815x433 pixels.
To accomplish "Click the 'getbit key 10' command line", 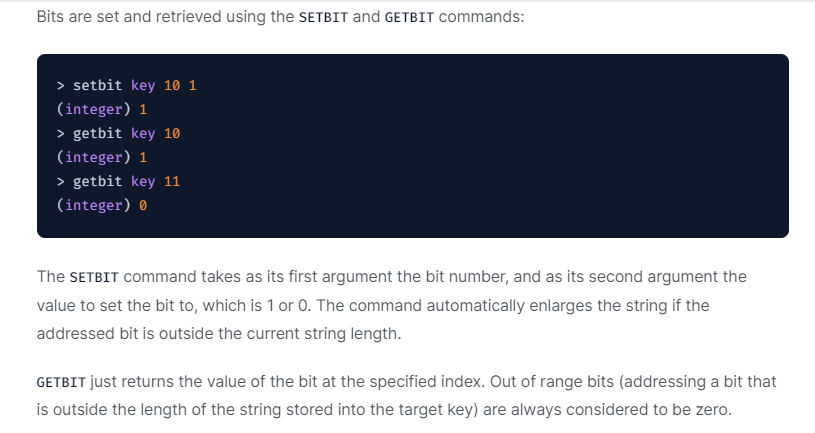I will click(x=118, y=133).
